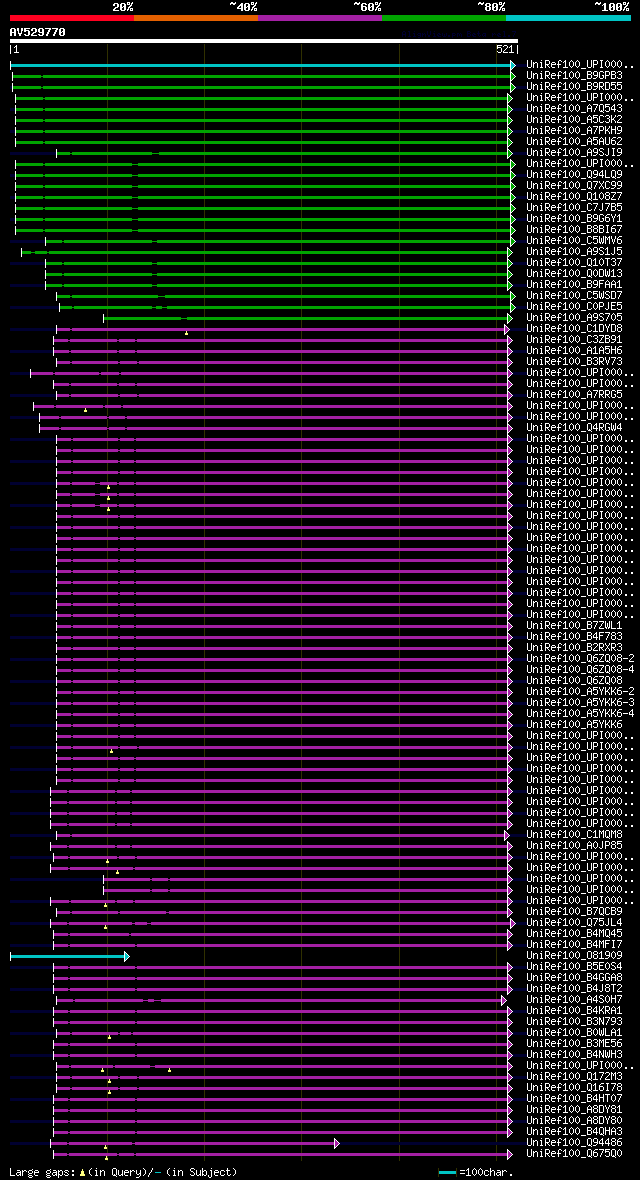This screenshot has height=1180, width=640.
Task: Select the UniRef100_B5E0S4 label
Action: (574, 966)
